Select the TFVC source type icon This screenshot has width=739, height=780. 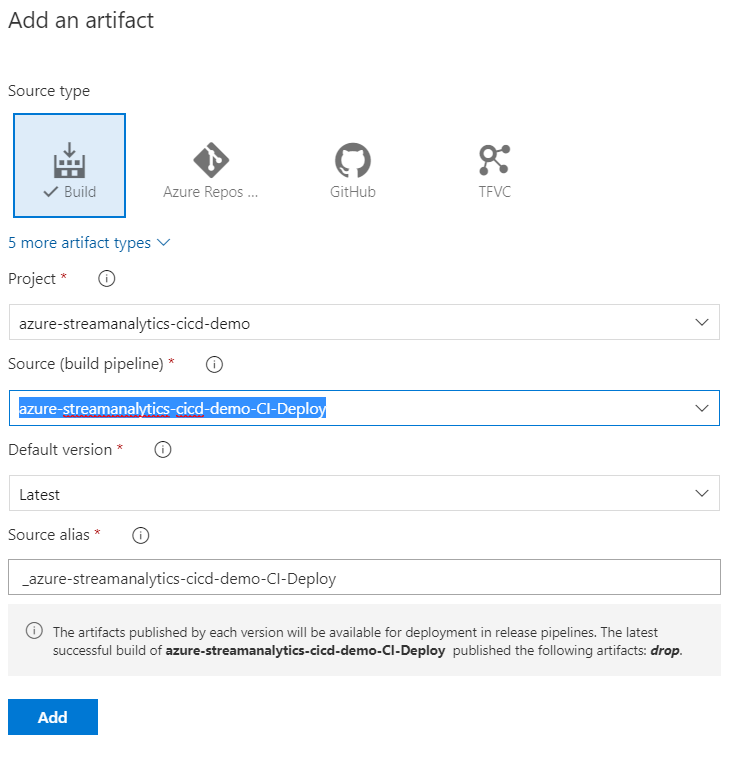(494, 160)
